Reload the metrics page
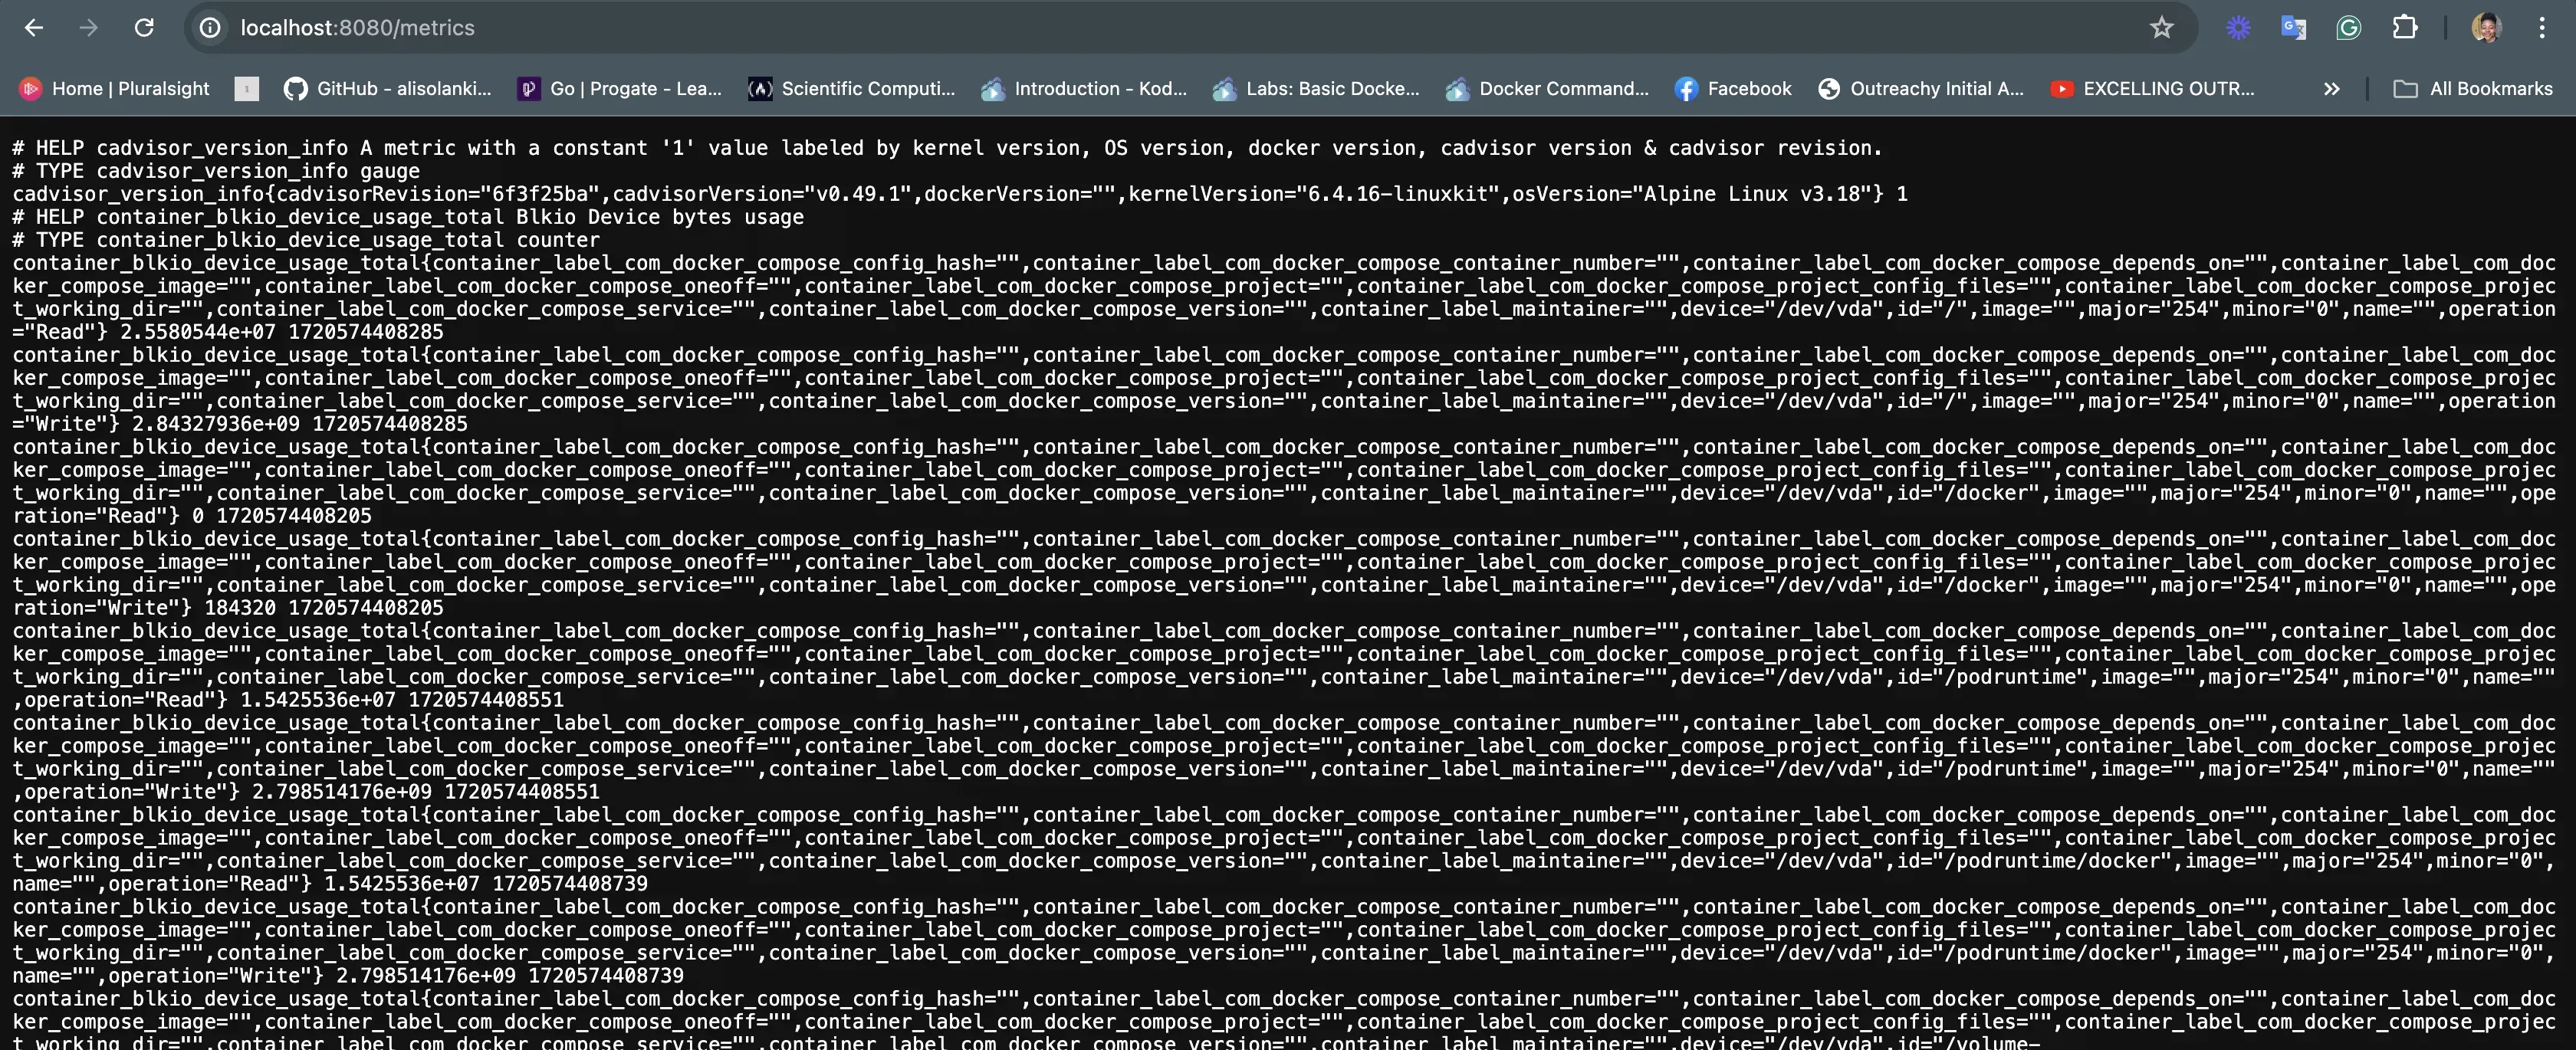 coord(144,28)
